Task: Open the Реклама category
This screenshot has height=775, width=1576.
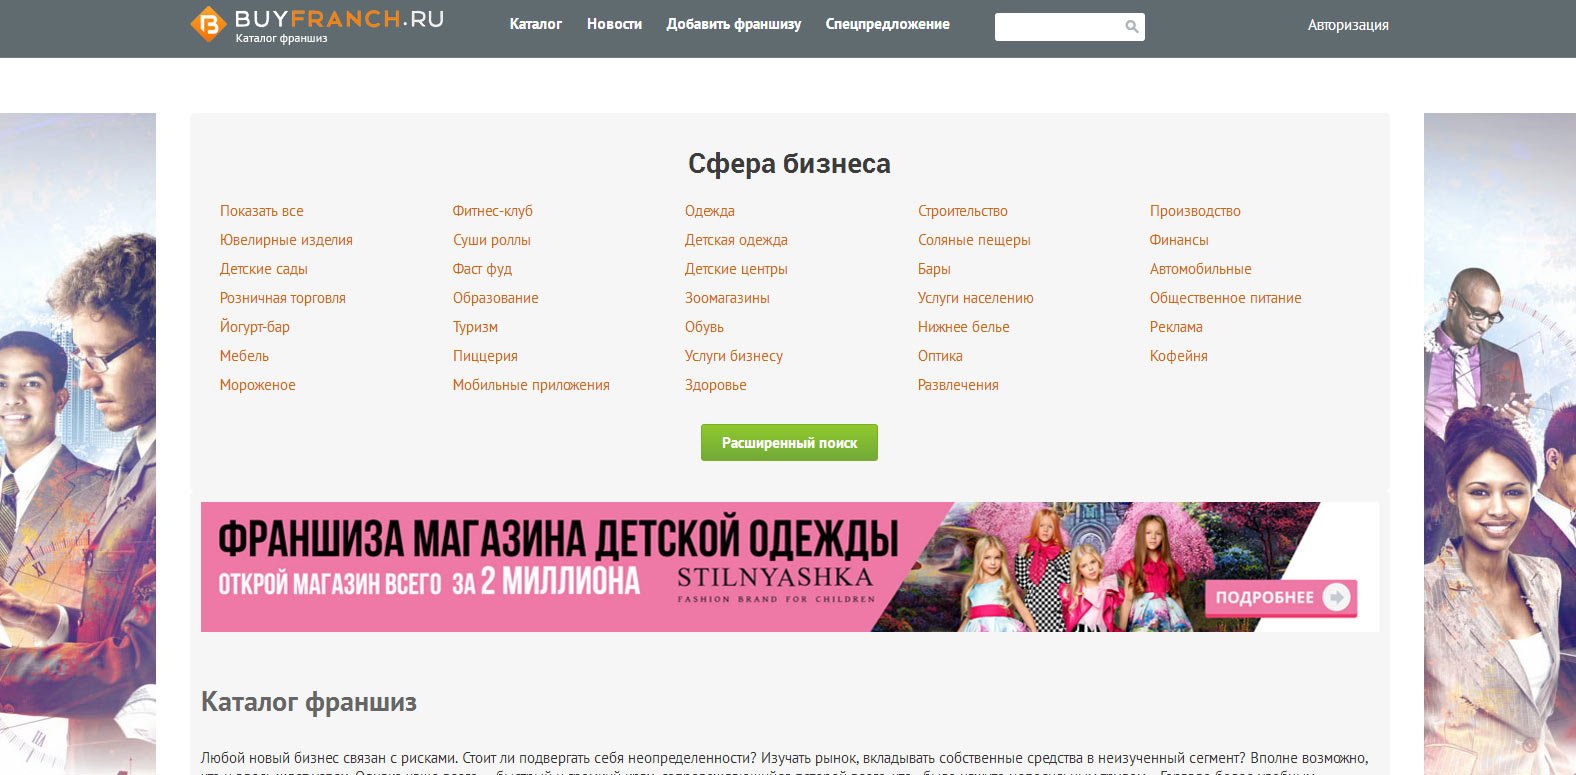Action: pyautogui.click(x=1176, y=327)
